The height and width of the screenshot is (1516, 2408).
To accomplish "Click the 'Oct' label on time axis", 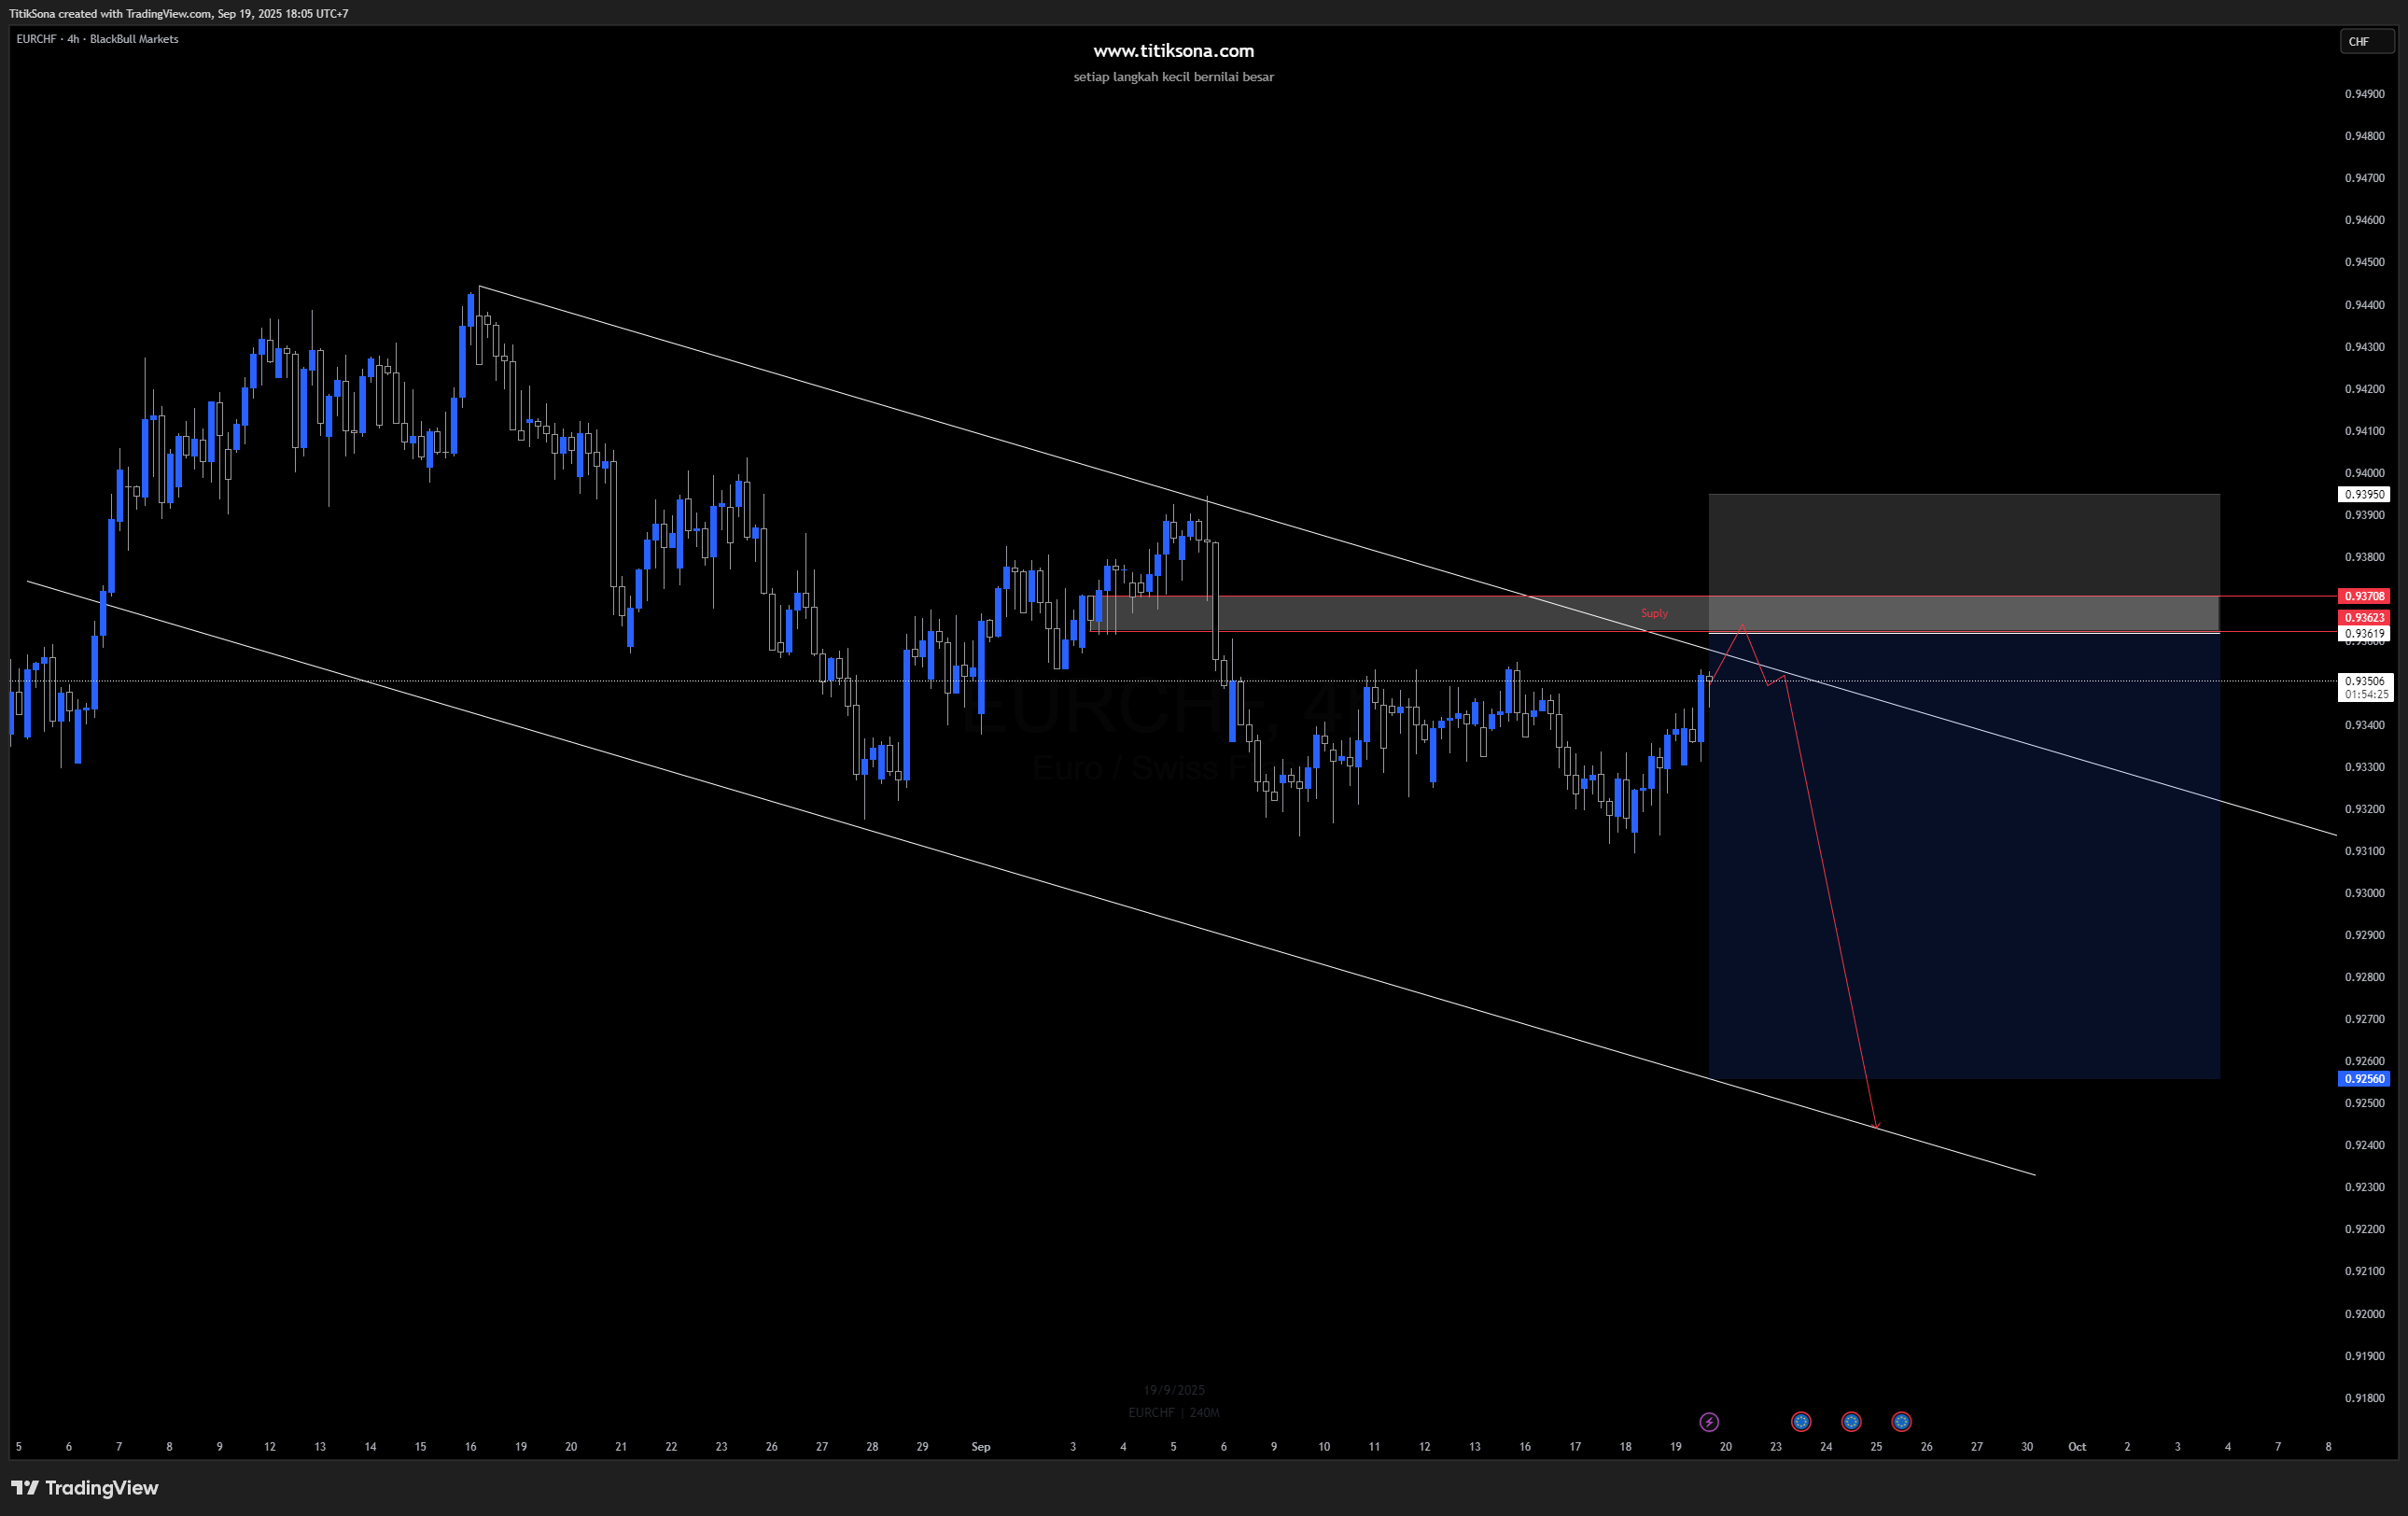I will point(2076,1446).
